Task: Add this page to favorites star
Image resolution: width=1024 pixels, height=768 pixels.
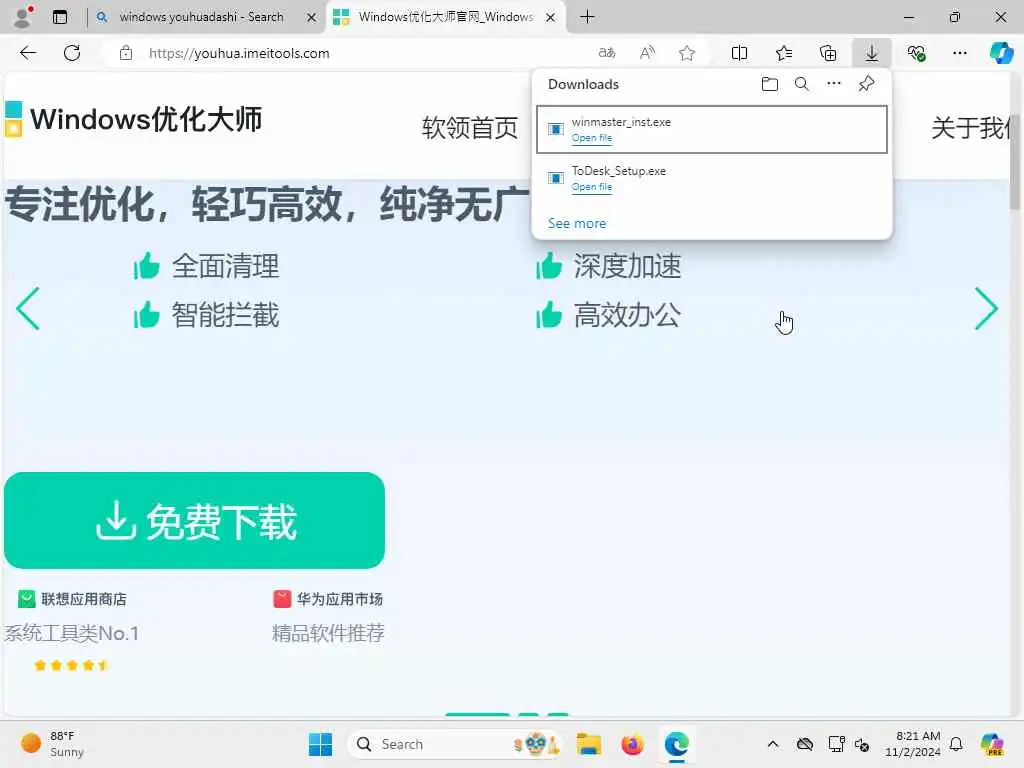Action: 687,53
